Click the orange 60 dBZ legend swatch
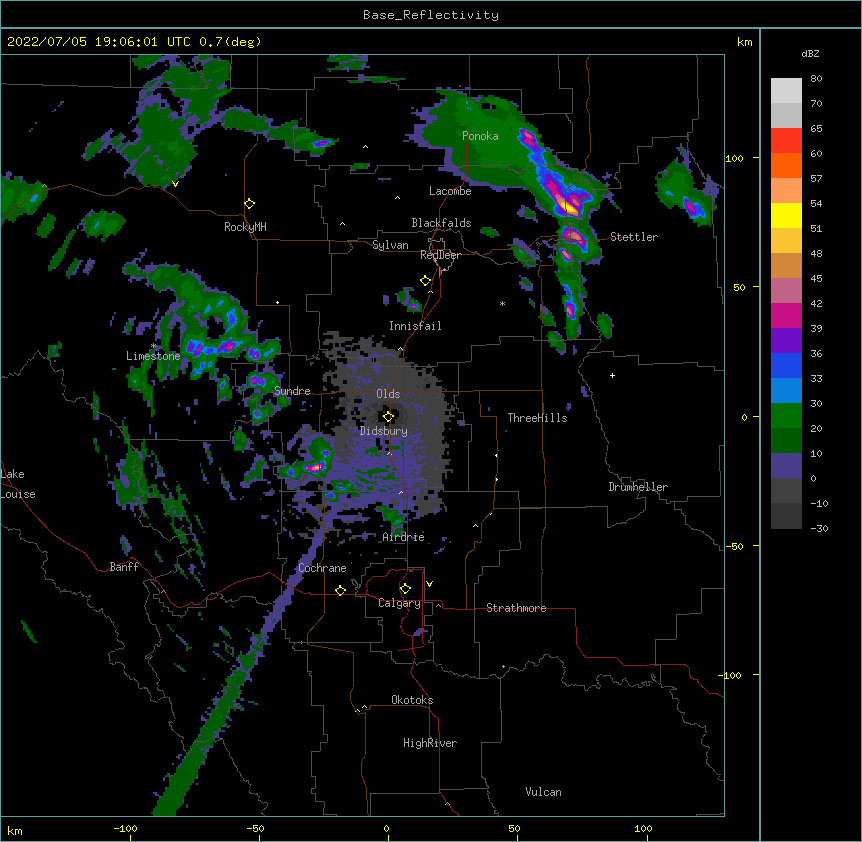Image resolution: width=862 pixels, height=842 pixels. (786, 165)
